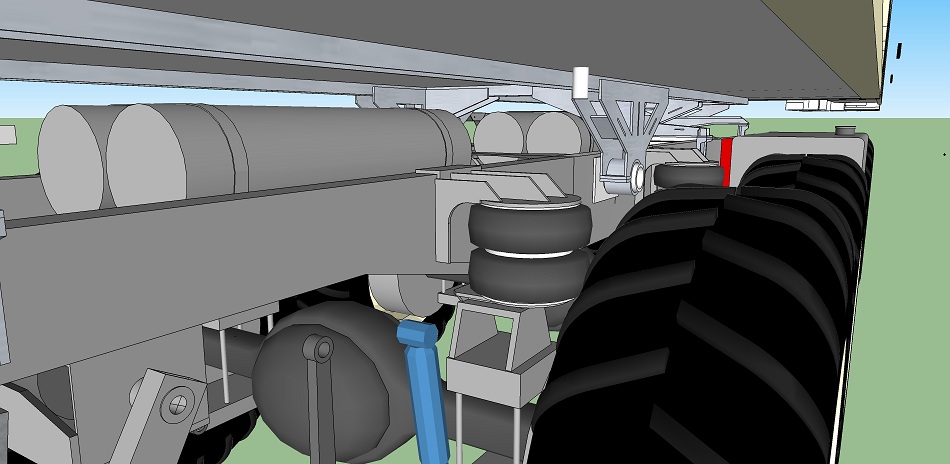Viewport: 950px width, 464px height.
Task: Select the double-bellows air spring
Action: tap(530, 250)
